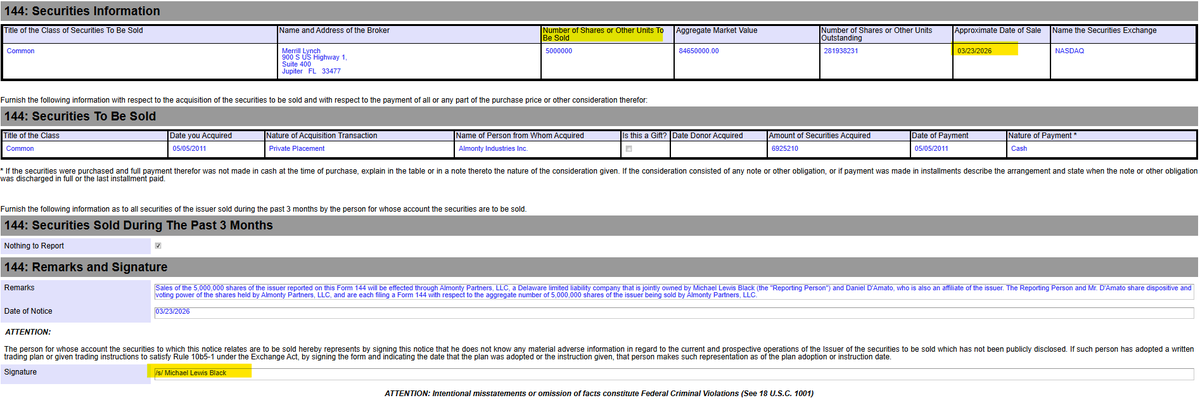
Task: Click the Date of Notice field
Action: [x=674, y=312]
